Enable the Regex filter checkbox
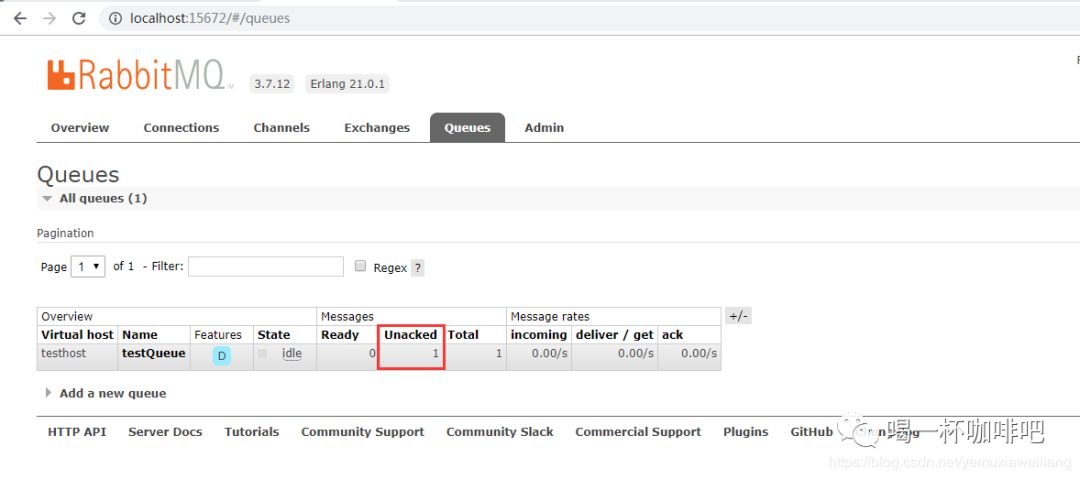 360,266
